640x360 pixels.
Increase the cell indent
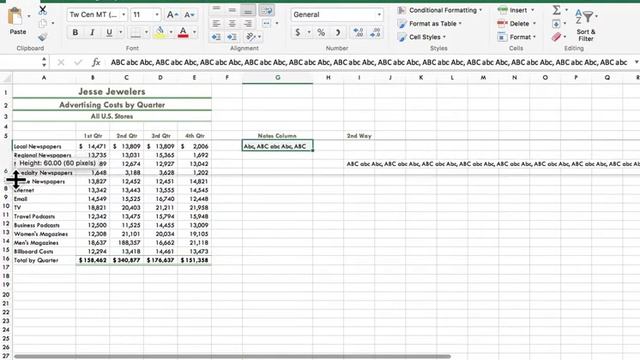coord(232,37)
